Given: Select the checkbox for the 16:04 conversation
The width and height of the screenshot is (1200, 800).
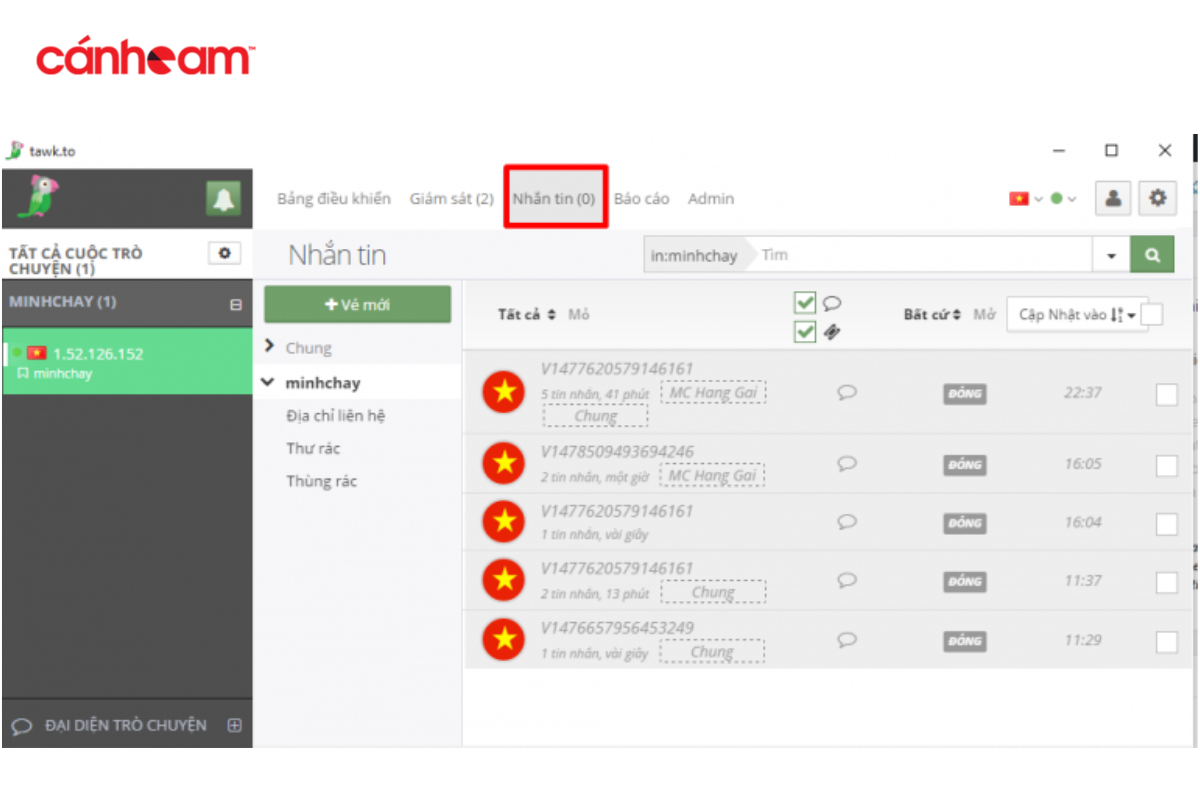Looking at the screenshot, I should tap(1166, 525).
